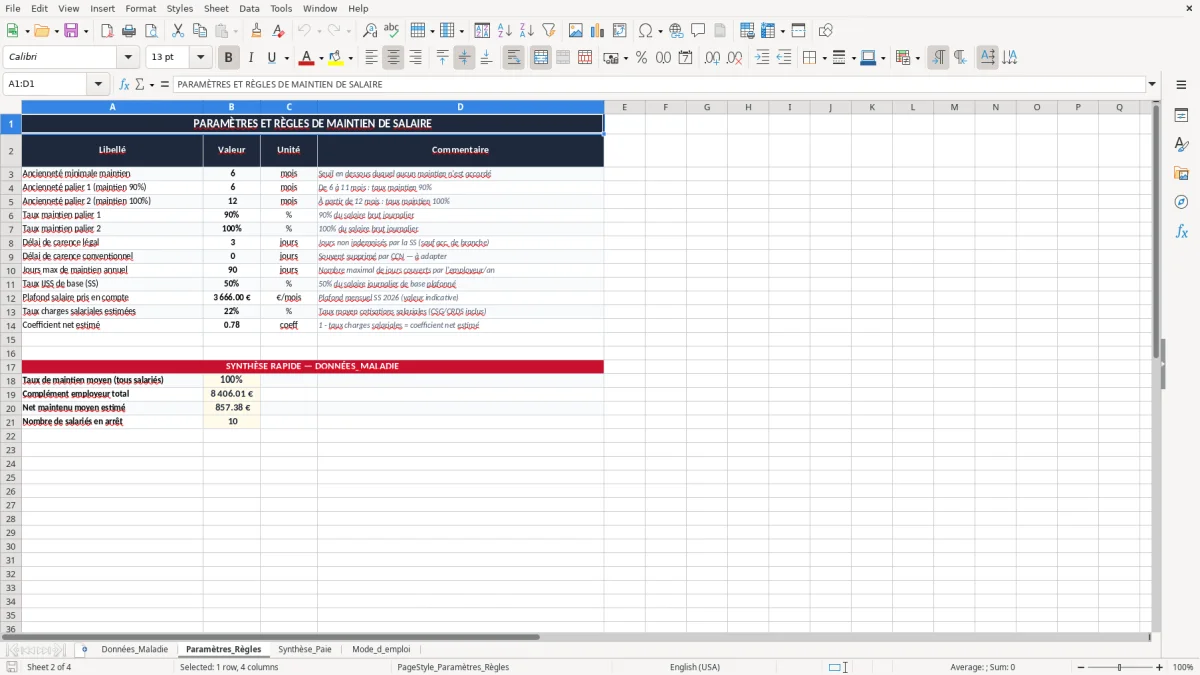Viewport: 1200px width, 675px height.
Task: Open the Font Size dropdown arrow
Action: pyautogui.click(x=201, y=58)
